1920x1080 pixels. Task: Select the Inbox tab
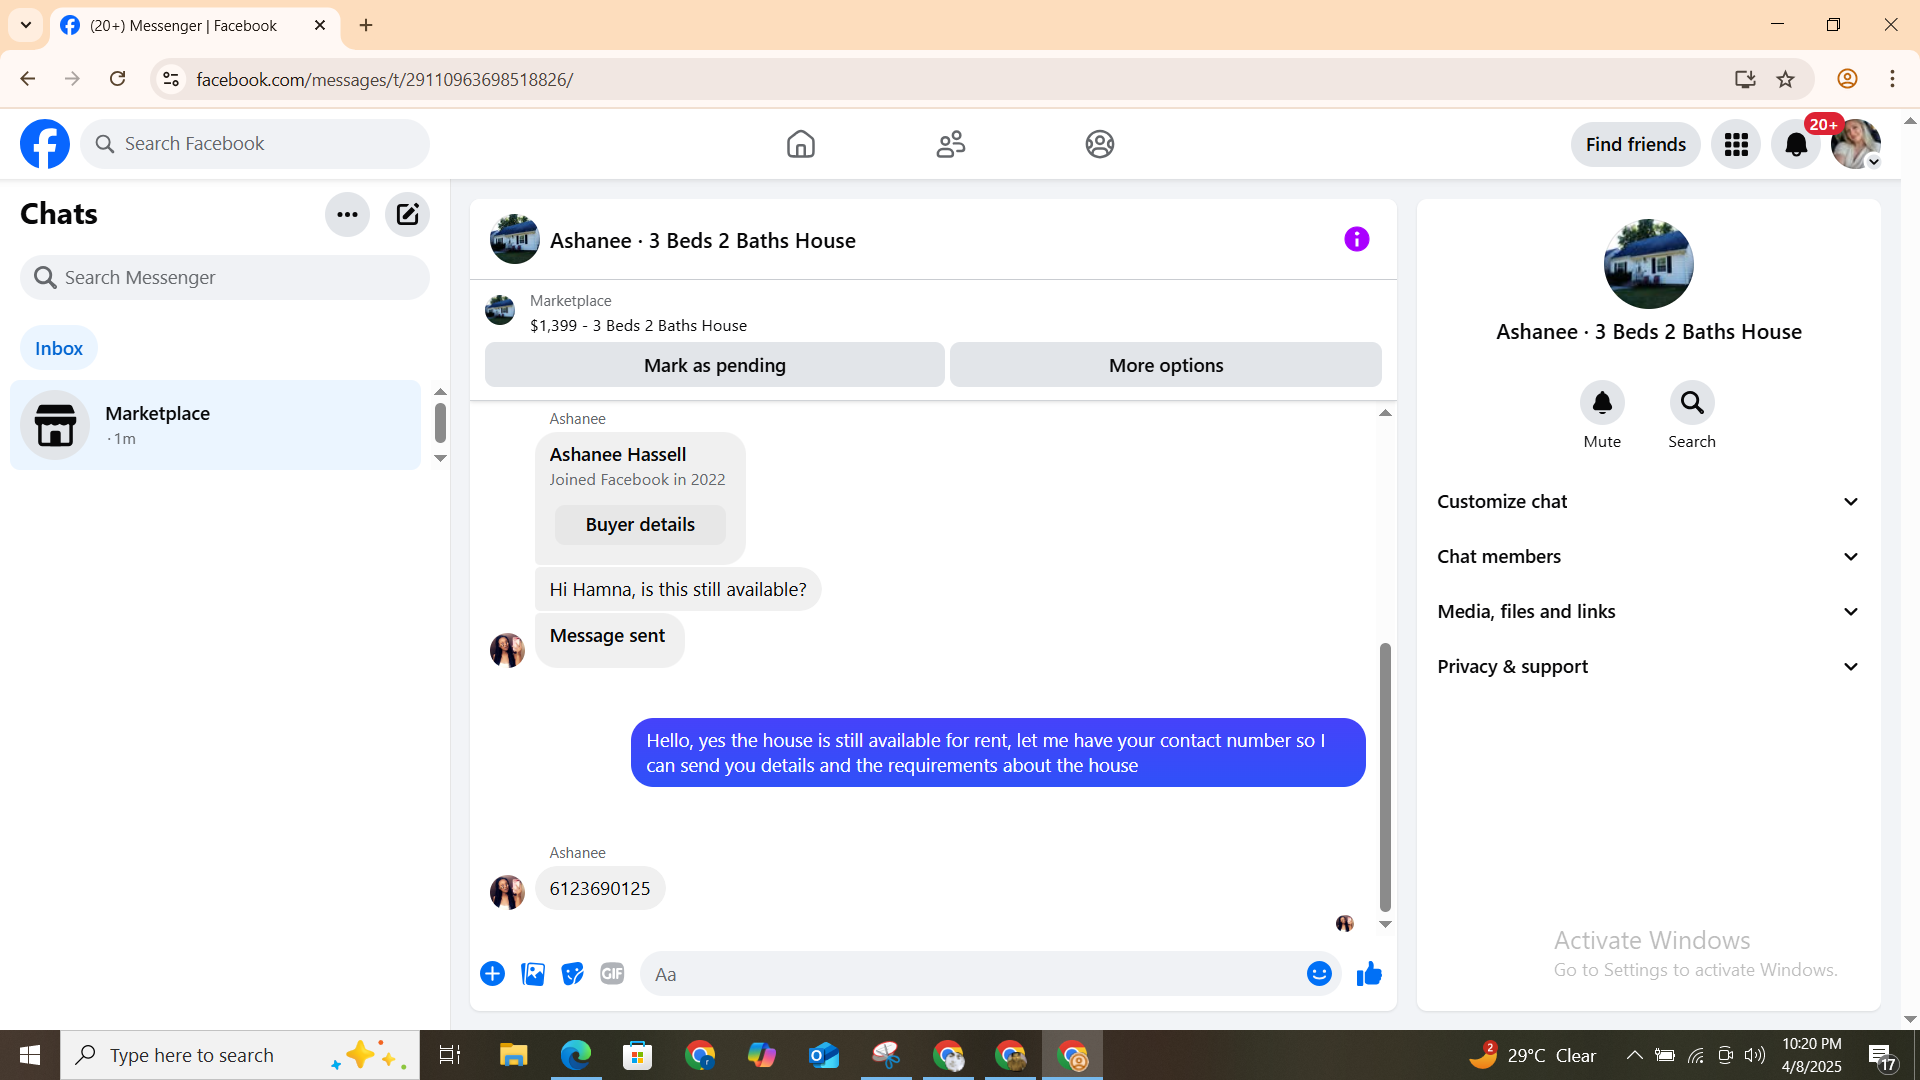[x=59, y=348]
